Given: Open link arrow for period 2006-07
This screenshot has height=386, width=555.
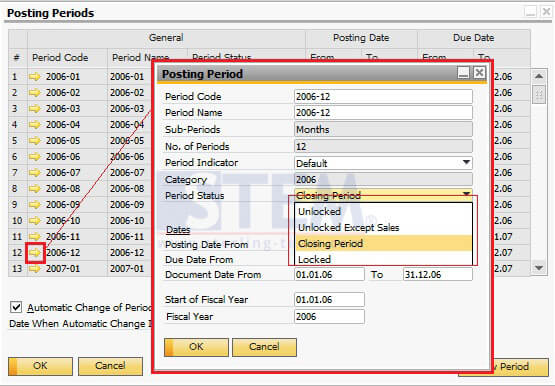Looking at the screenshot, I should pos(35,173).
